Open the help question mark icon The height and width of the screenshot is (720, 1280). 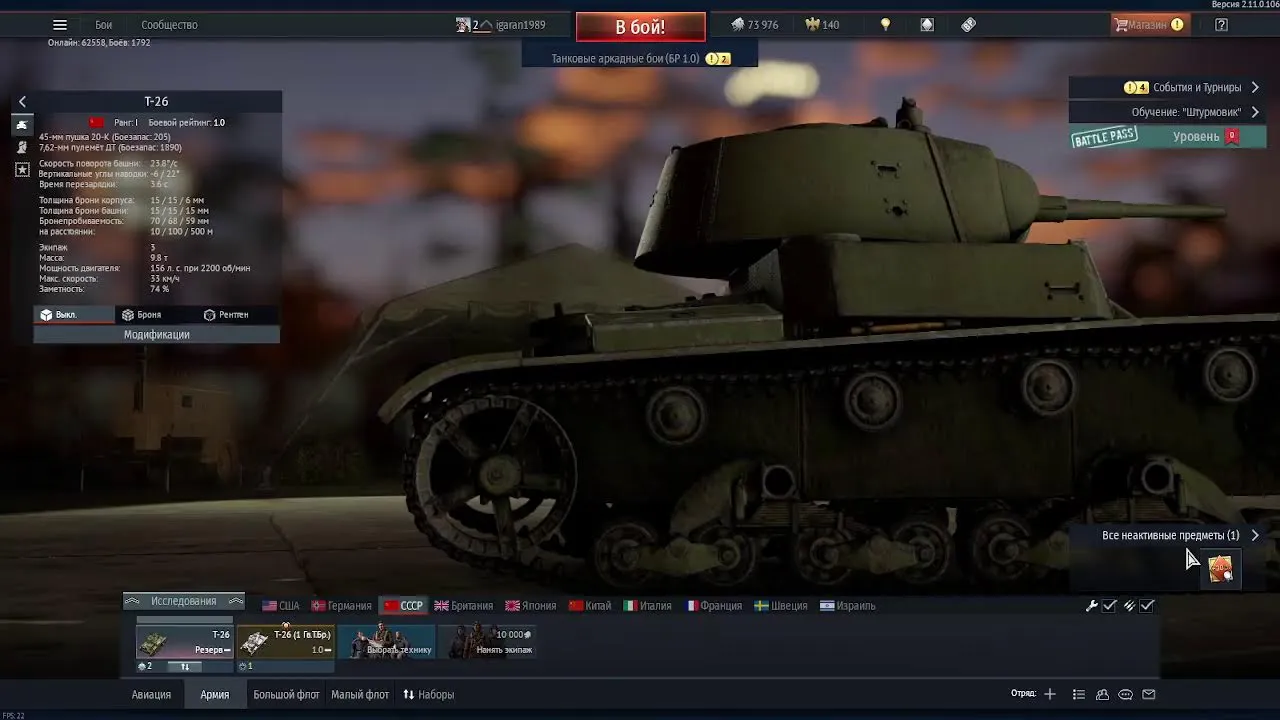coord(1221,25)
